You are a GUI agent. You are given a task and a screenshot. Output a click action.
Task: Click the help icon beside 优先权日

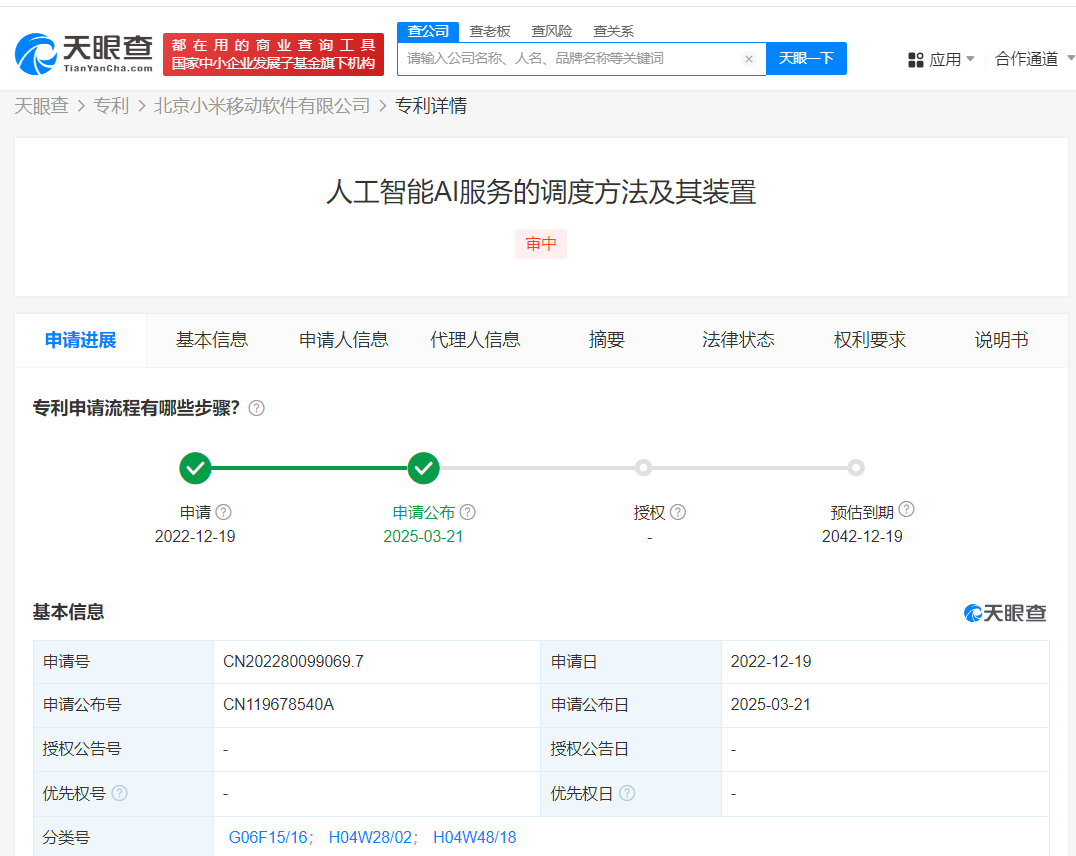coord(627,793)
